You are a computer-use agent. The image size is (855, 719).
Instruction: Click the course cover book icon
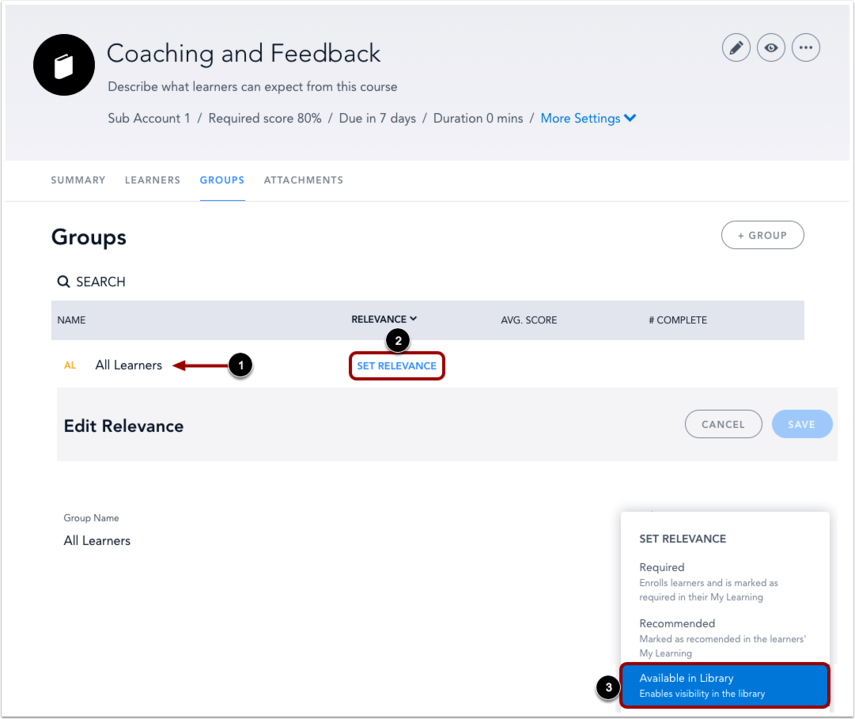[63, 64]
